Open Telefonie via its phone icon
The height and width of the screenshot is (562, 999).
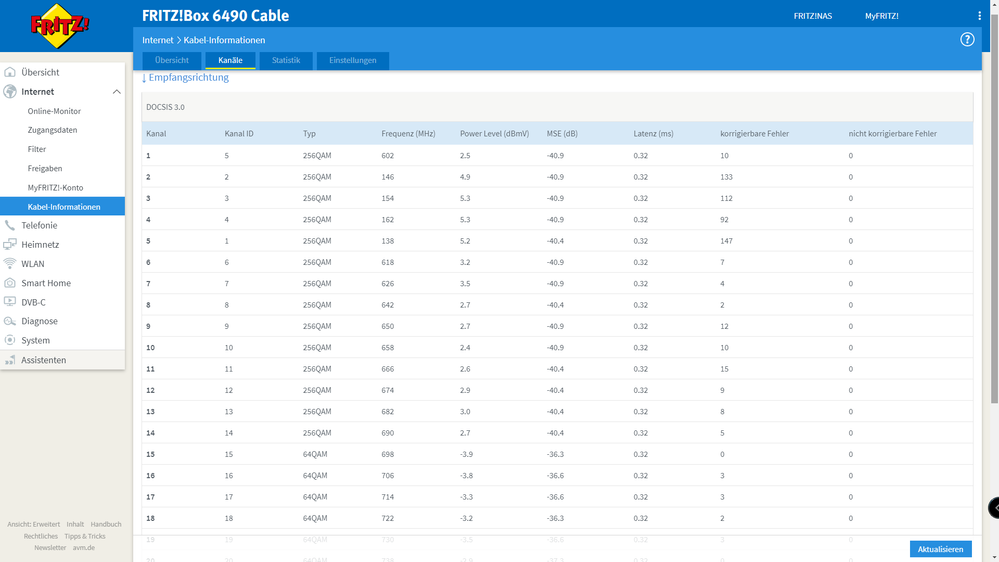pyautogui.click(x=11, y=226)
